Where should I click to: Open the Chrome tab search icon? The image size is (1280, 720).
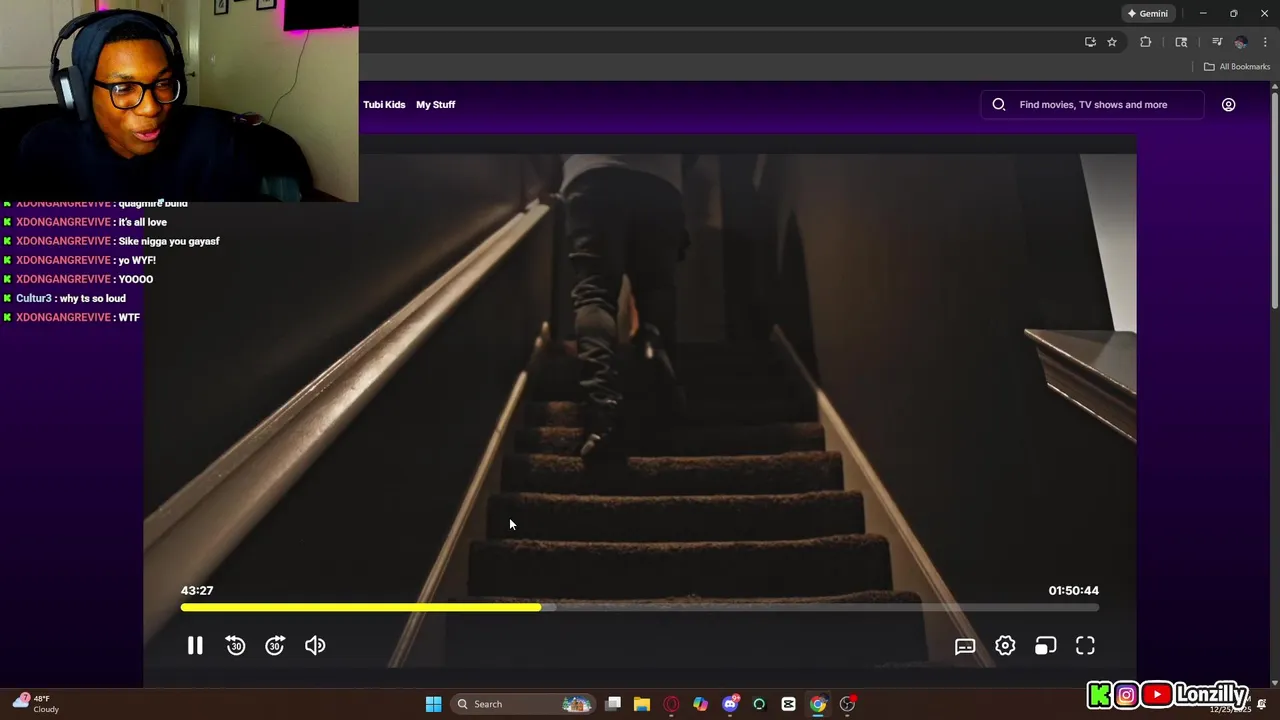pos(1181,42)
